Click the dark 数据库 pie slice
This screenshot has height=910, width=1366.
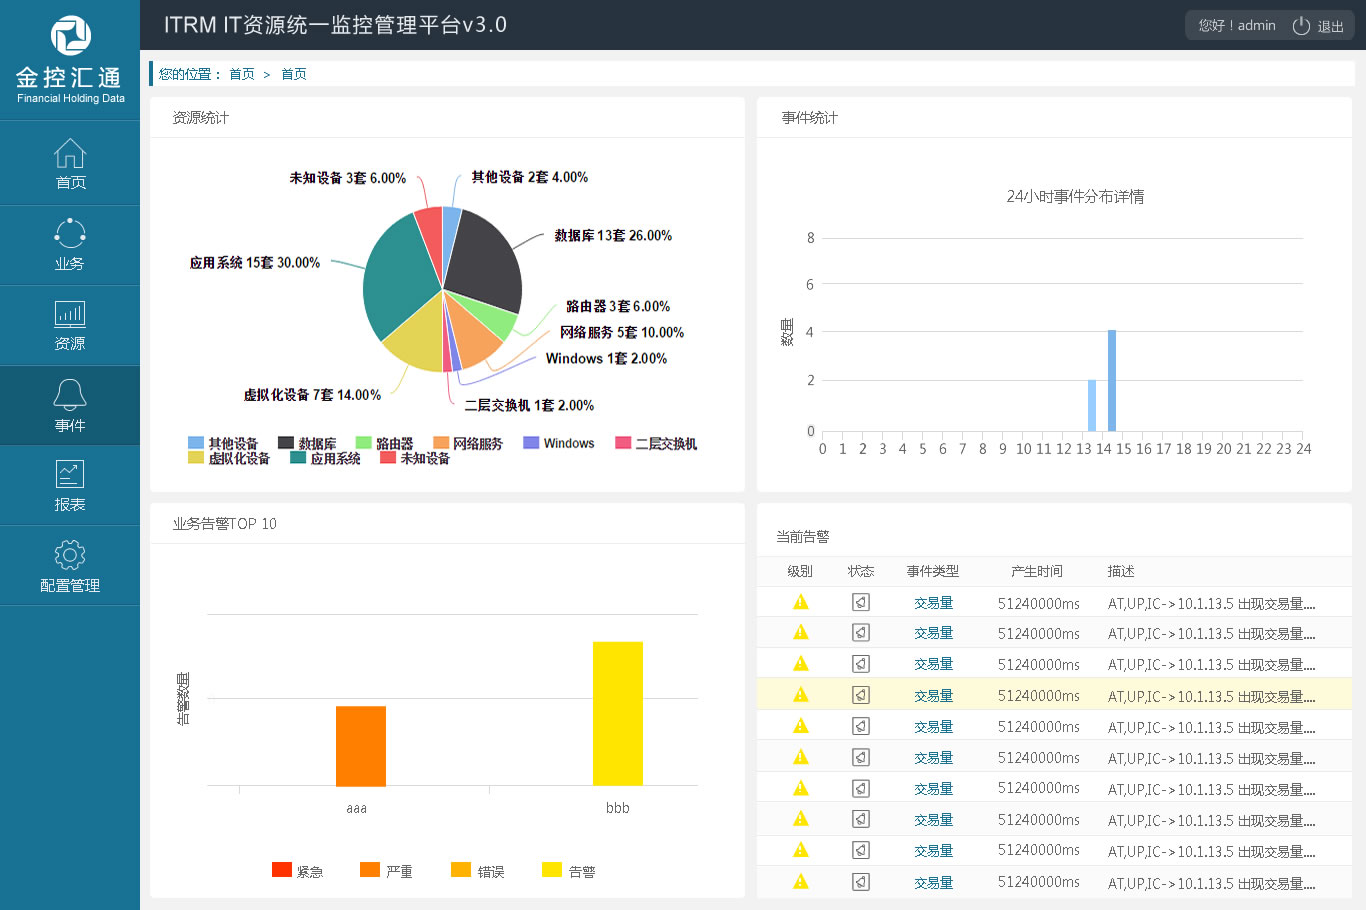coord(487,260)
